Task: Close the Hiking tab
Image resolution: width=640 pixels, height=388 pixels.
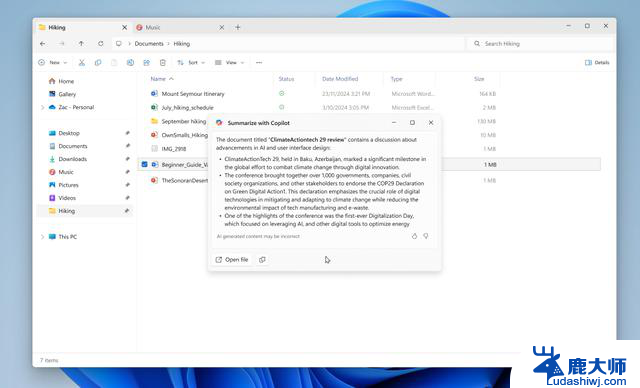Action: pos(124,27)
